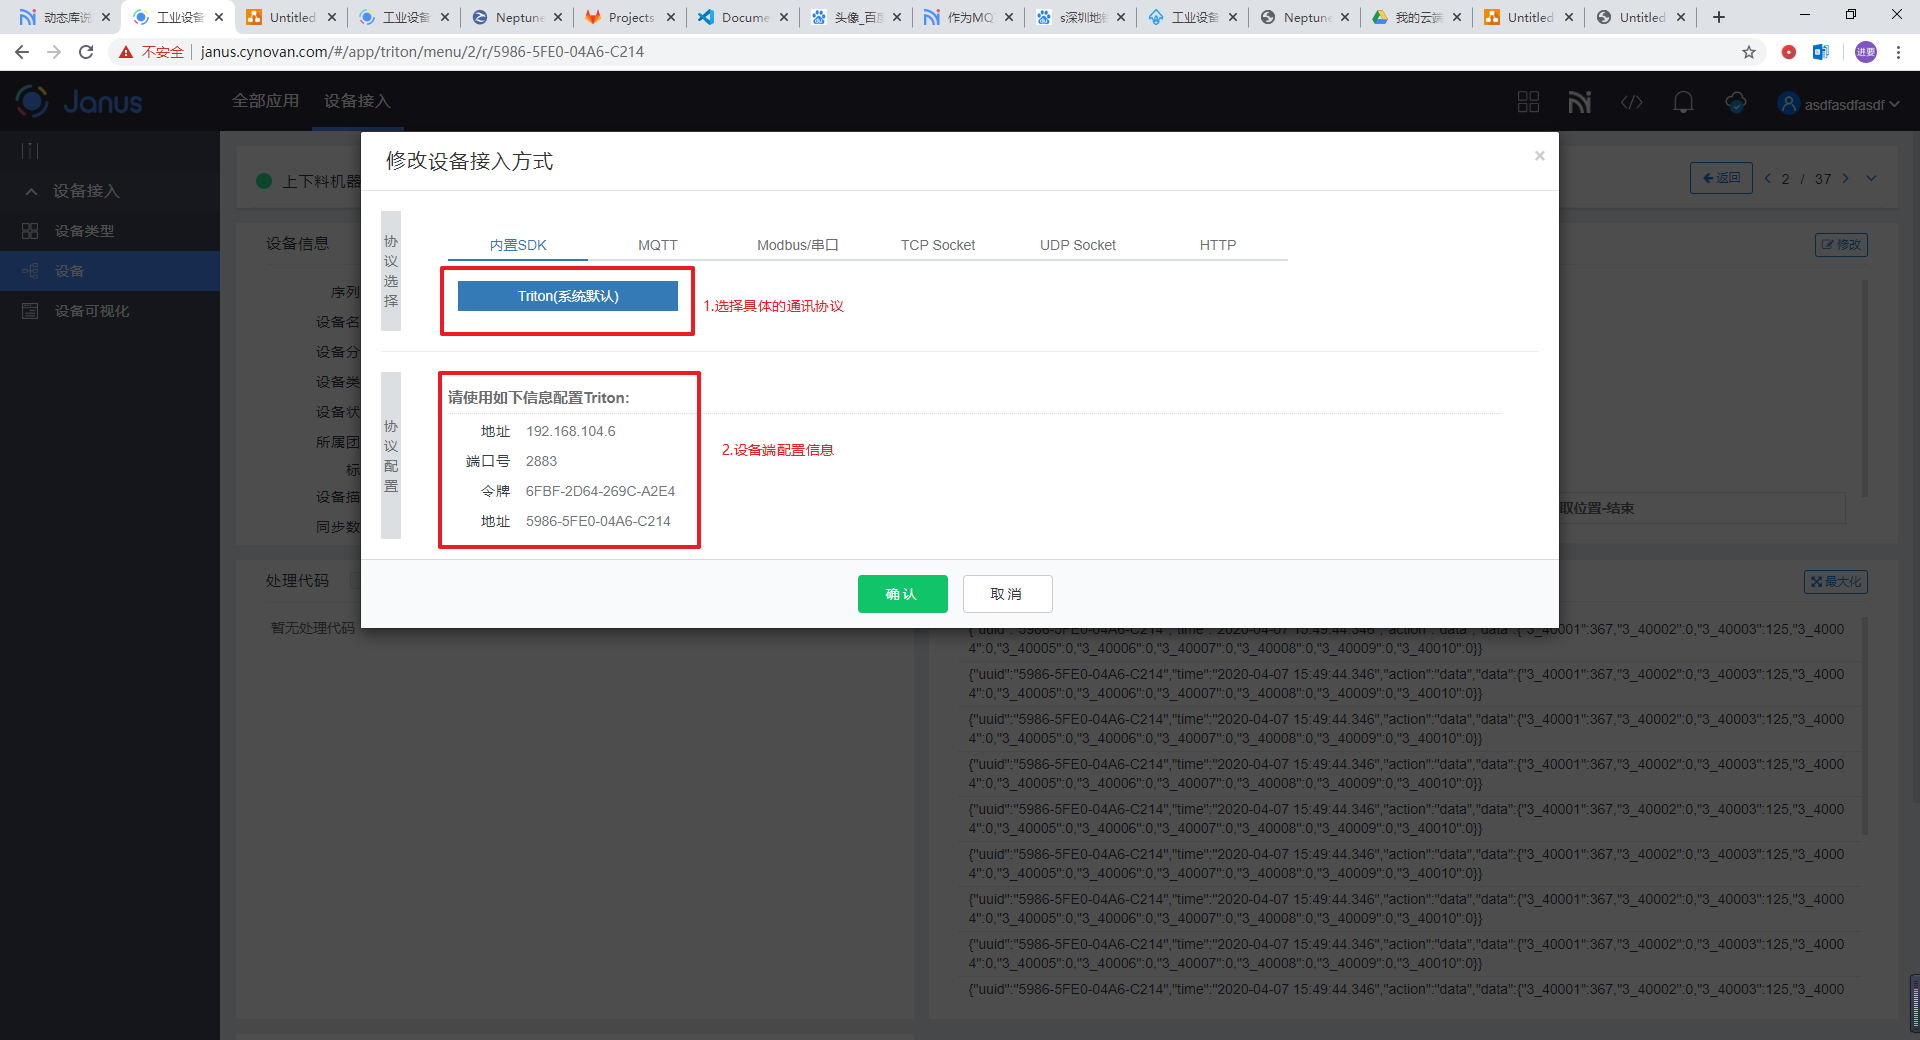Expand the dropdown chevron beside pagination
This screenshot has width=1920, height=1040.
(1871, 178)
